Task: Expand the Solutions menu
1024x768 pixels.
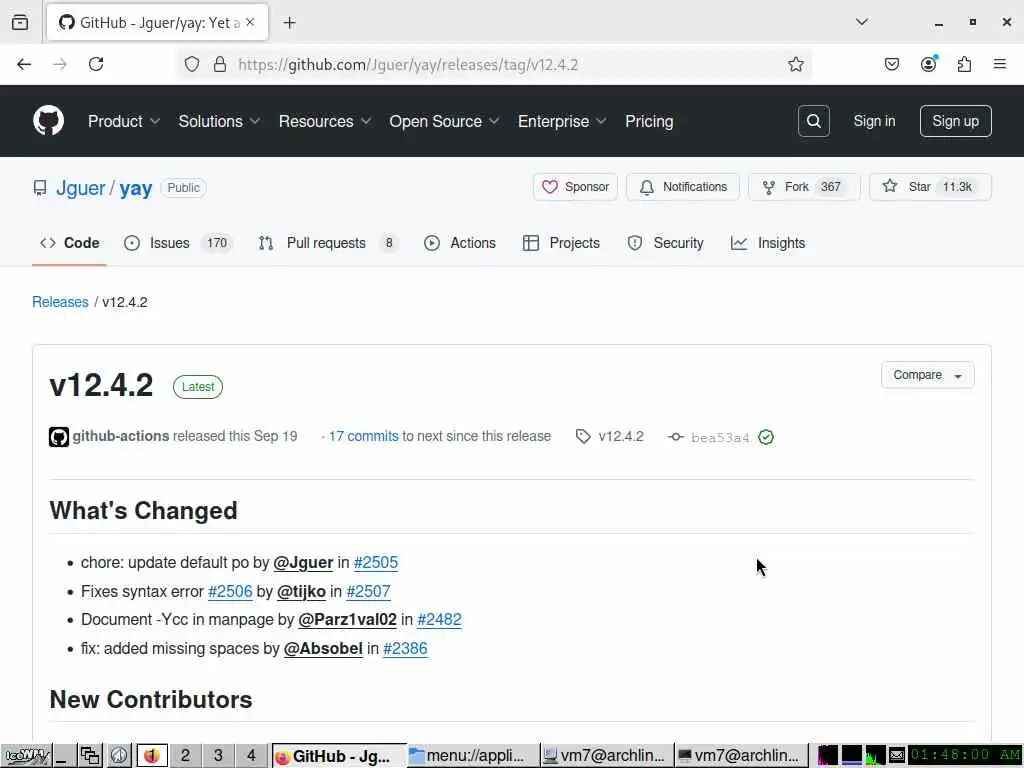Action: pyautogui.click(x=219, y=121)
